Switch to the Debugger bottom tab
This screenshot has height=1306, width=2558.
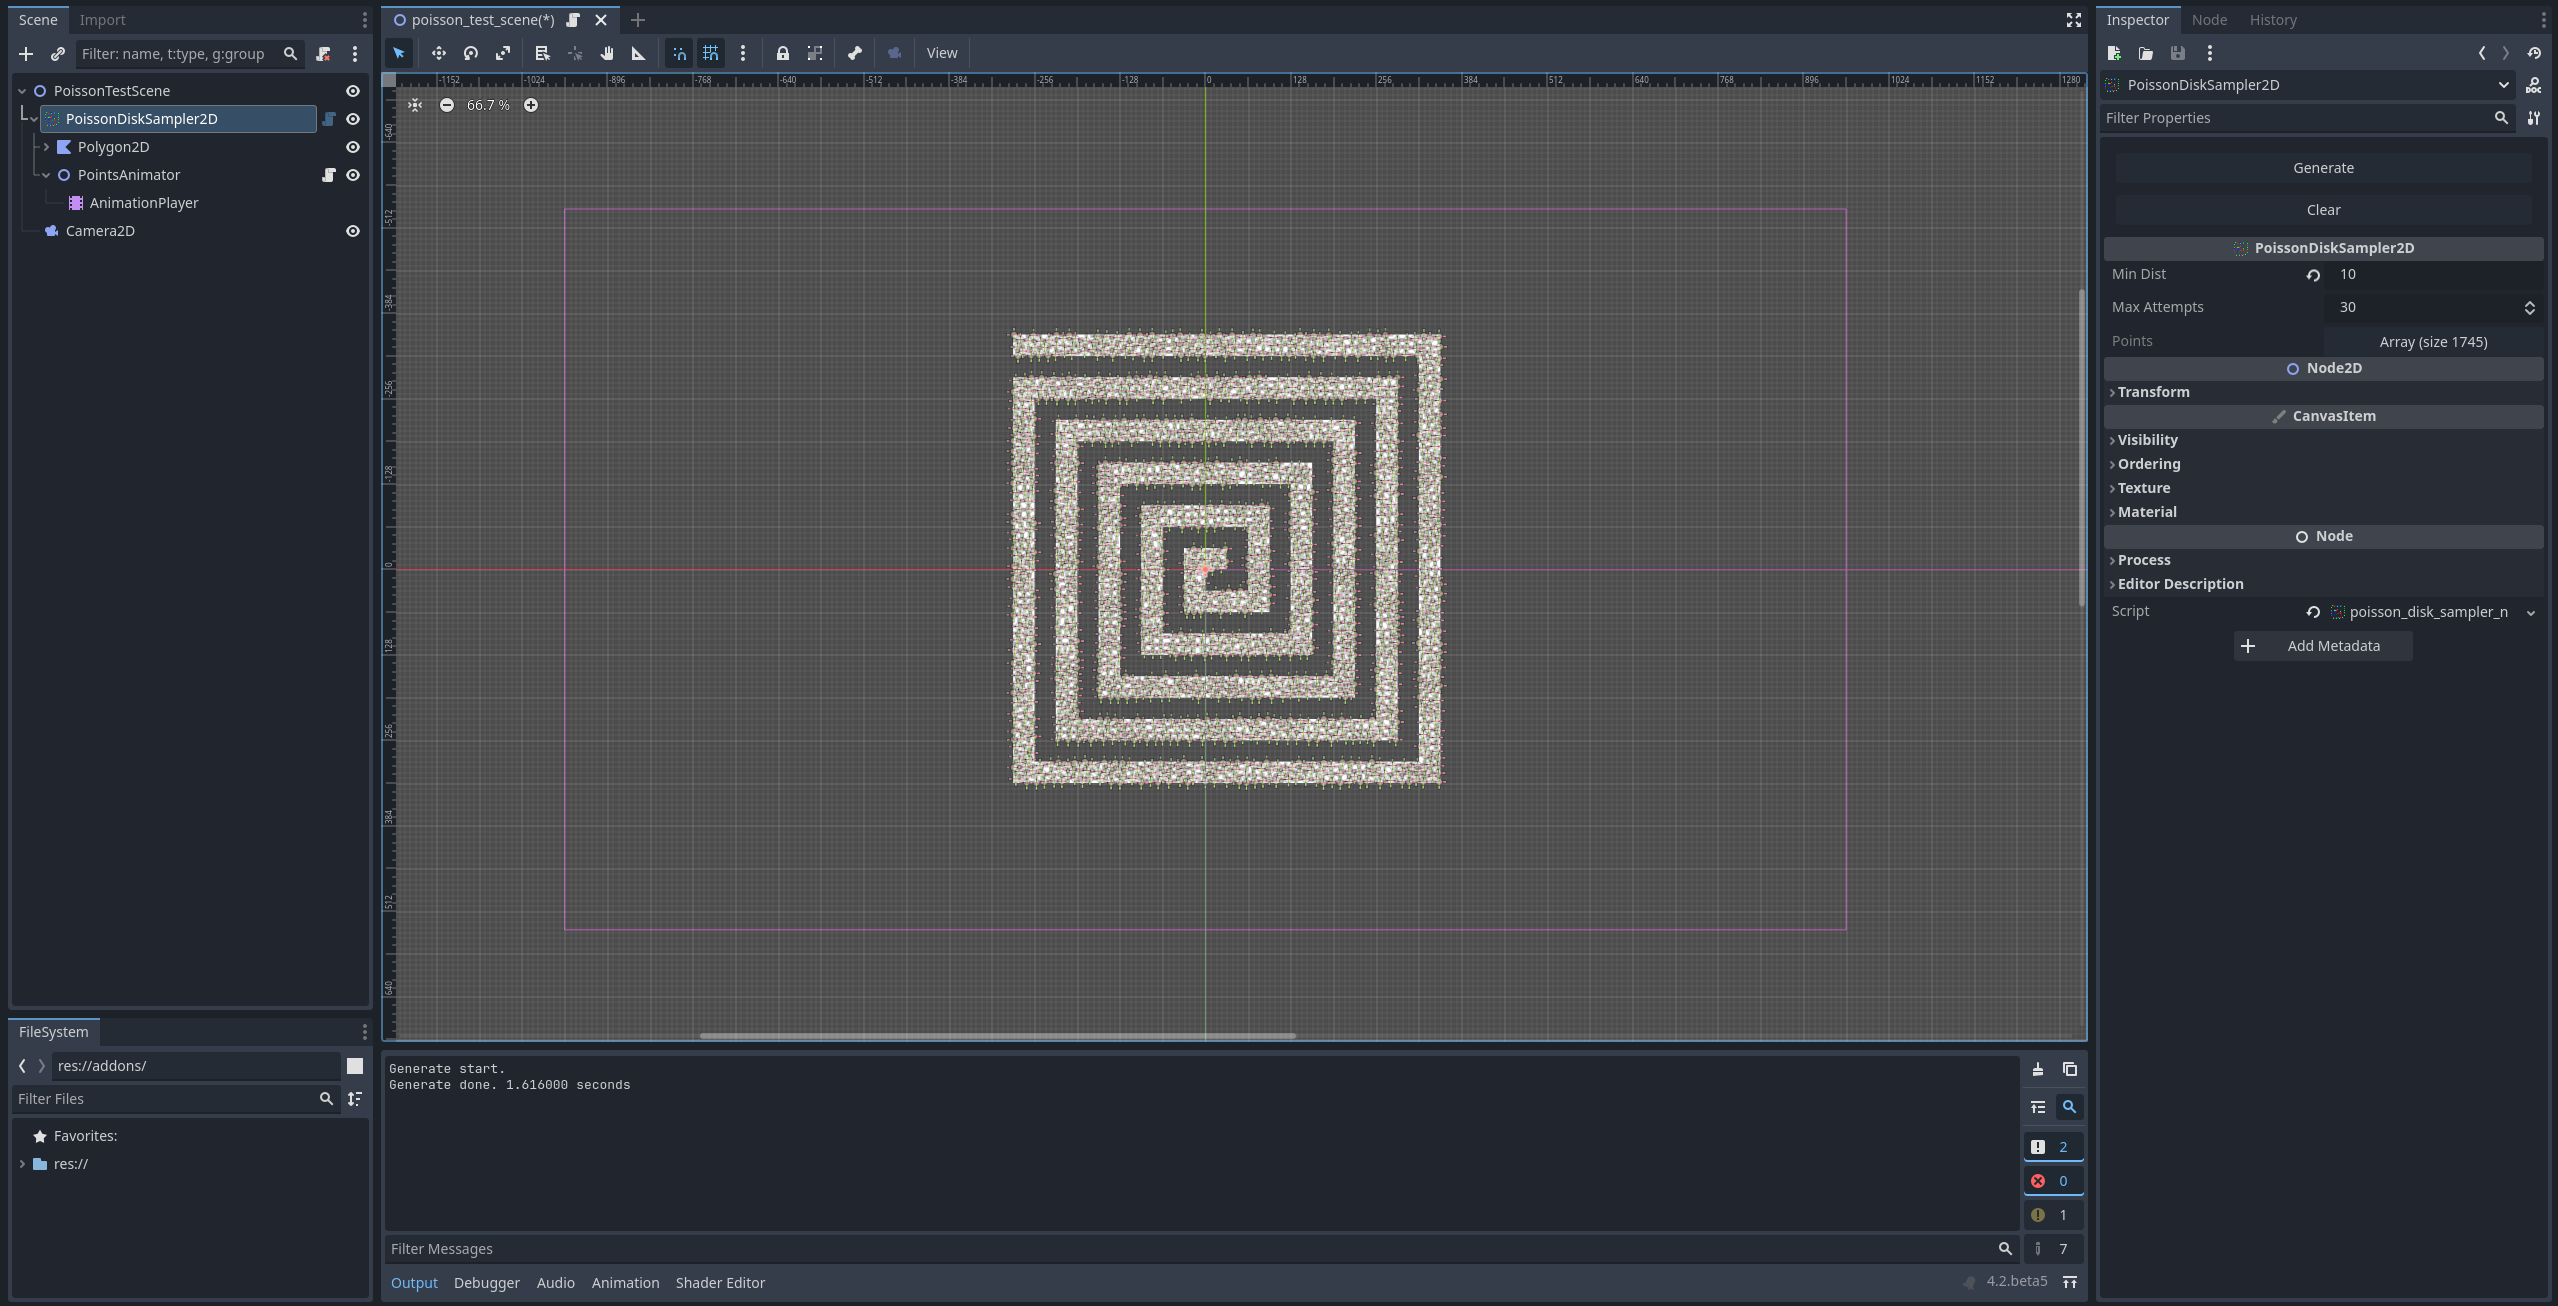pos(486,1283)
